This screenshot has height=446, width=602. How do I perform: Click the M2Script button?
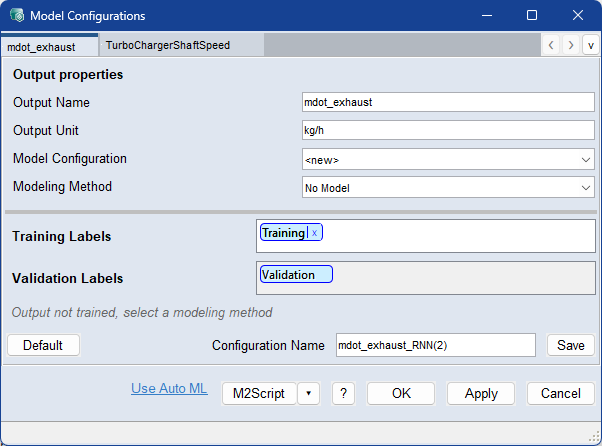click(259, 393)
